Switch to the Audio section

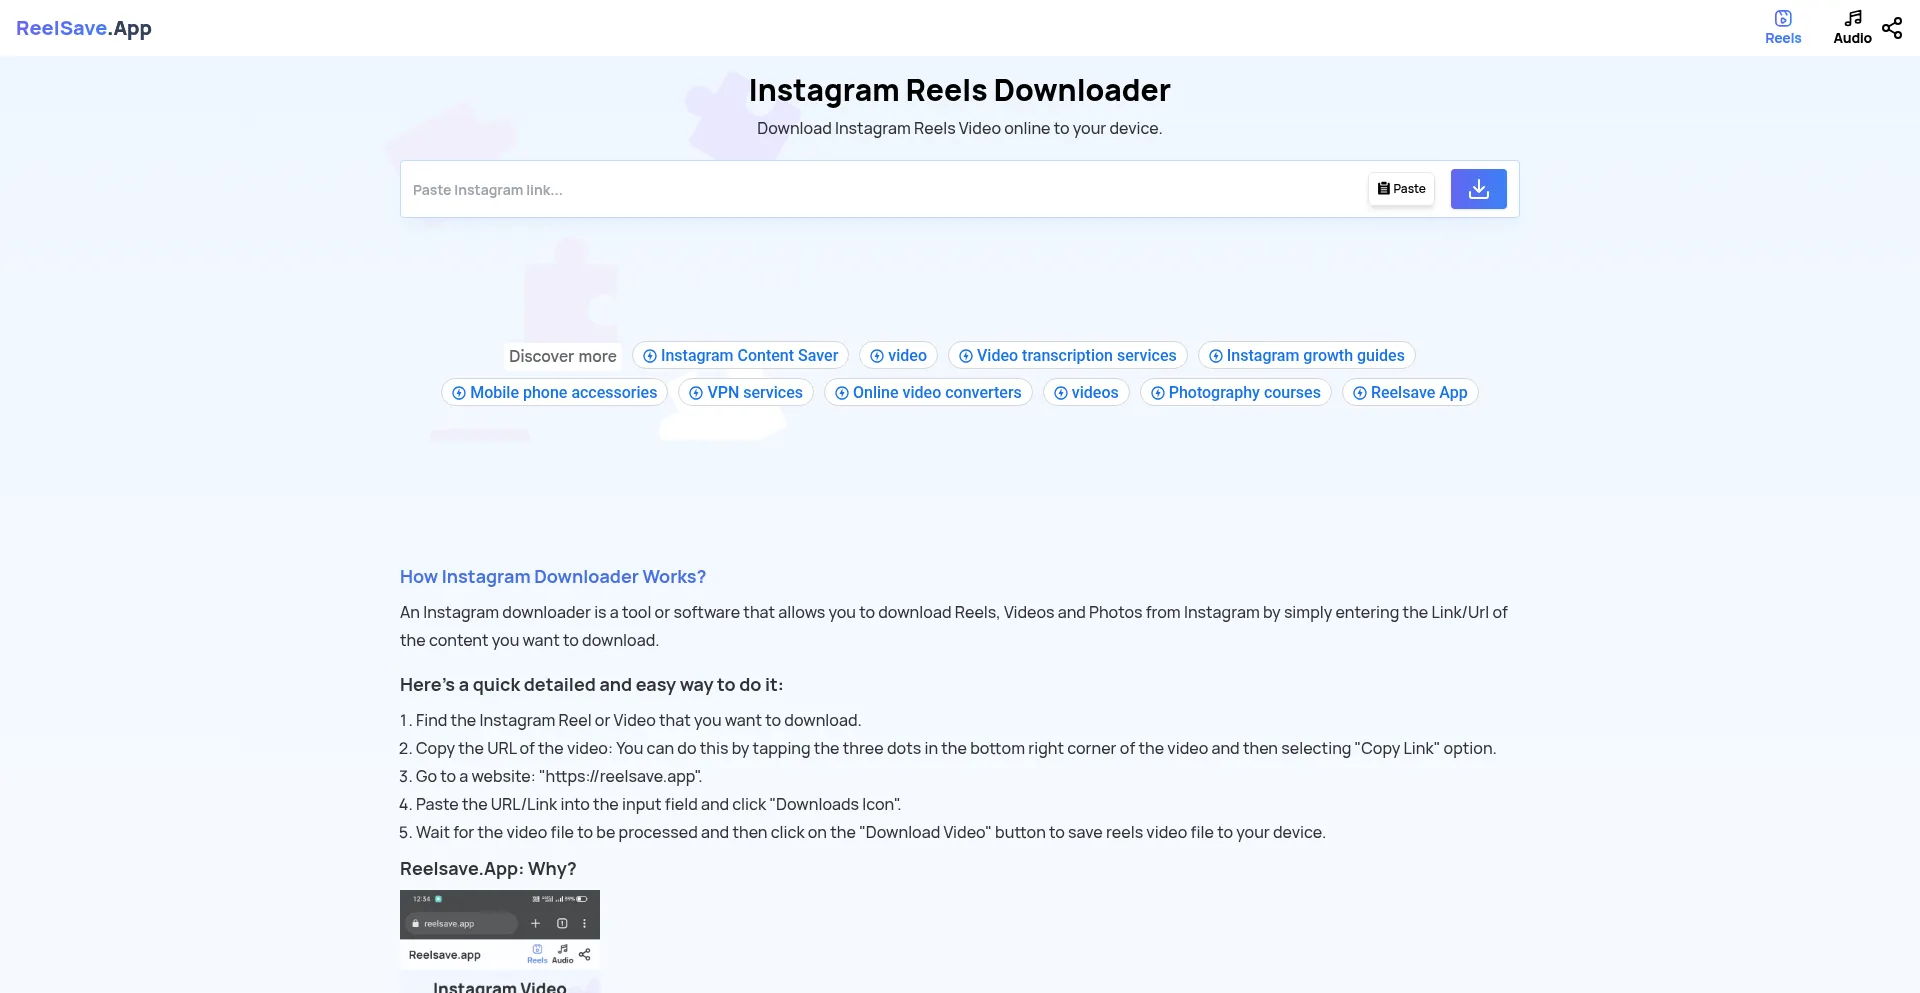1851,26
